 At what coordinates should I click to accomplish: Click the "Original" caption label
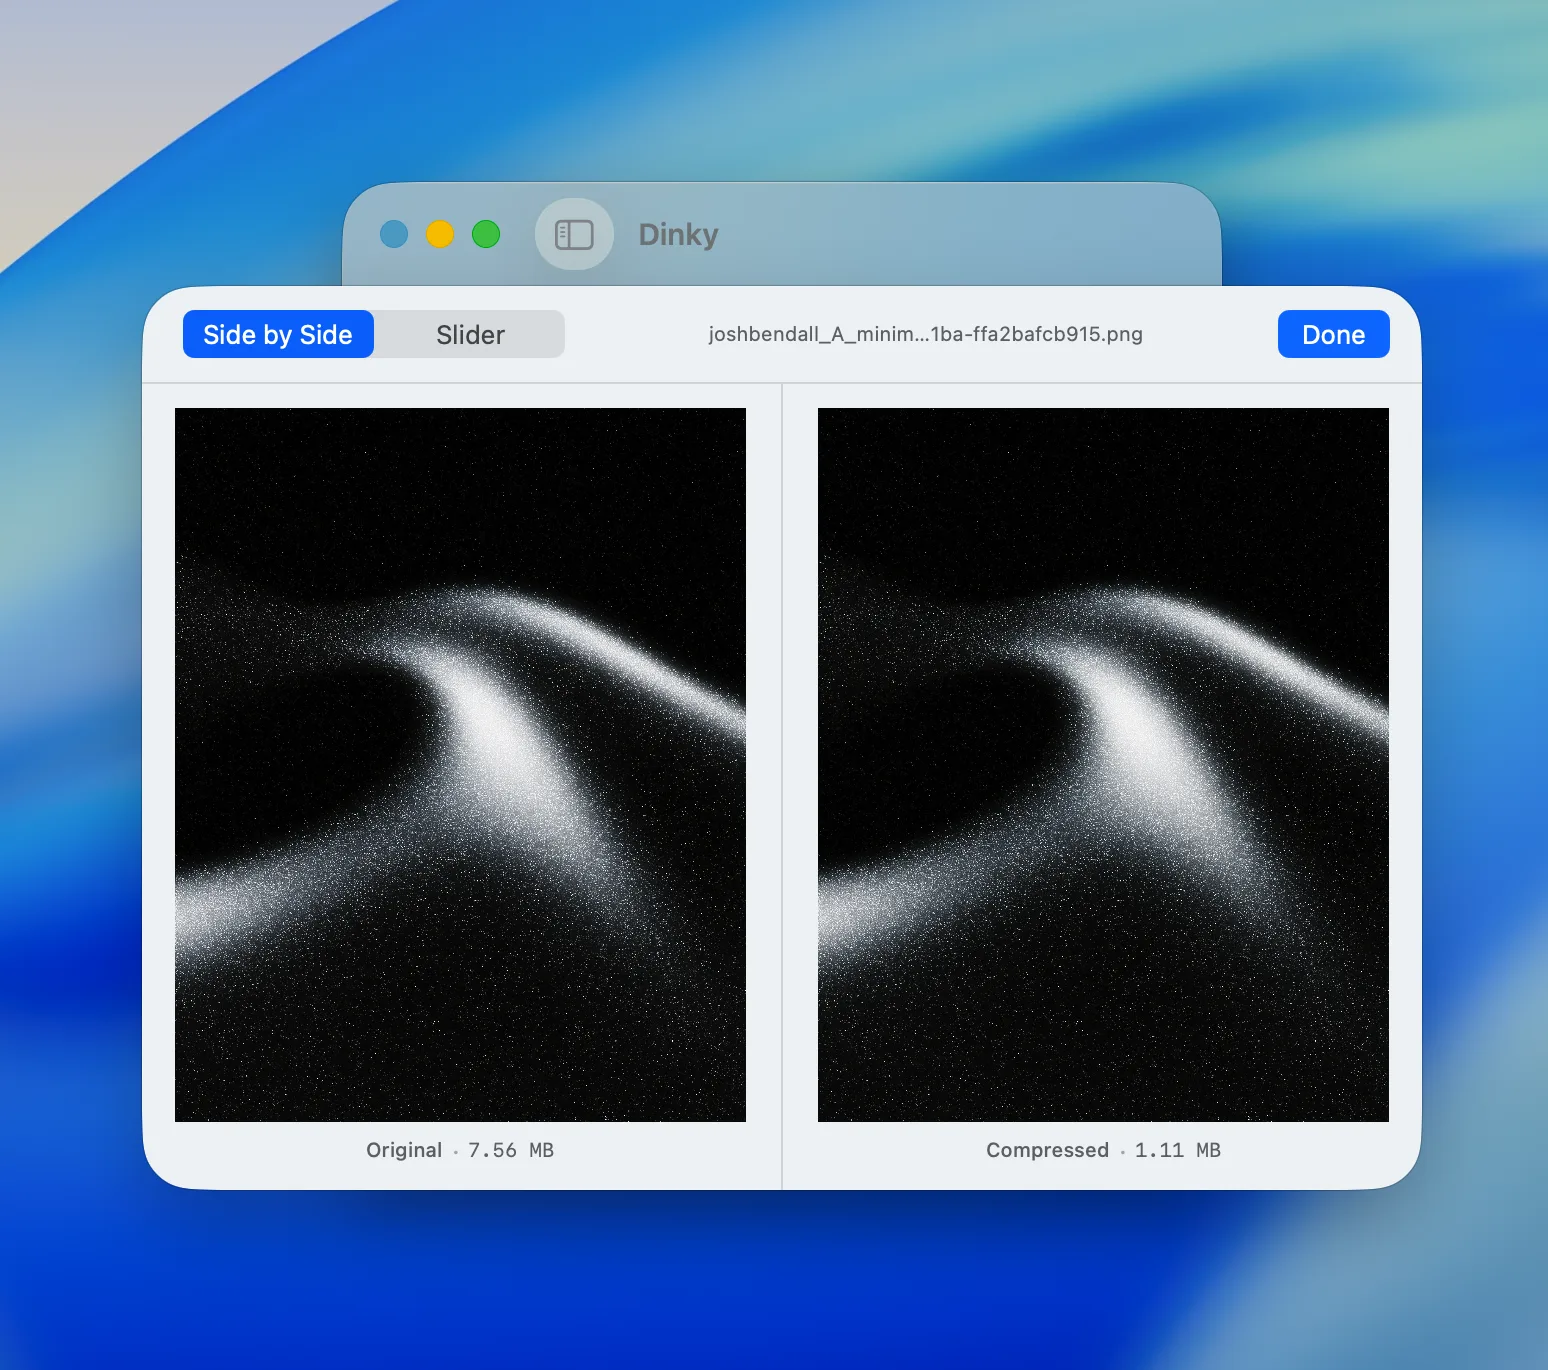404,1150
